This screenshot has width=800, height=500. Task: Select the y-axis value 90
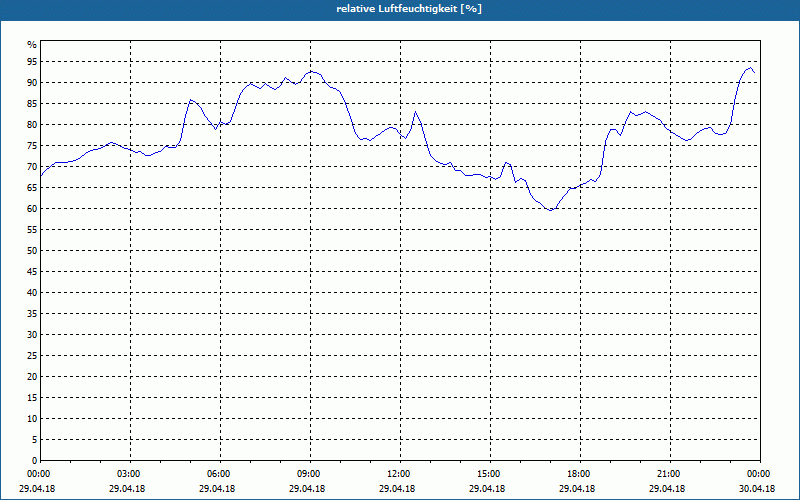(32, 82)
